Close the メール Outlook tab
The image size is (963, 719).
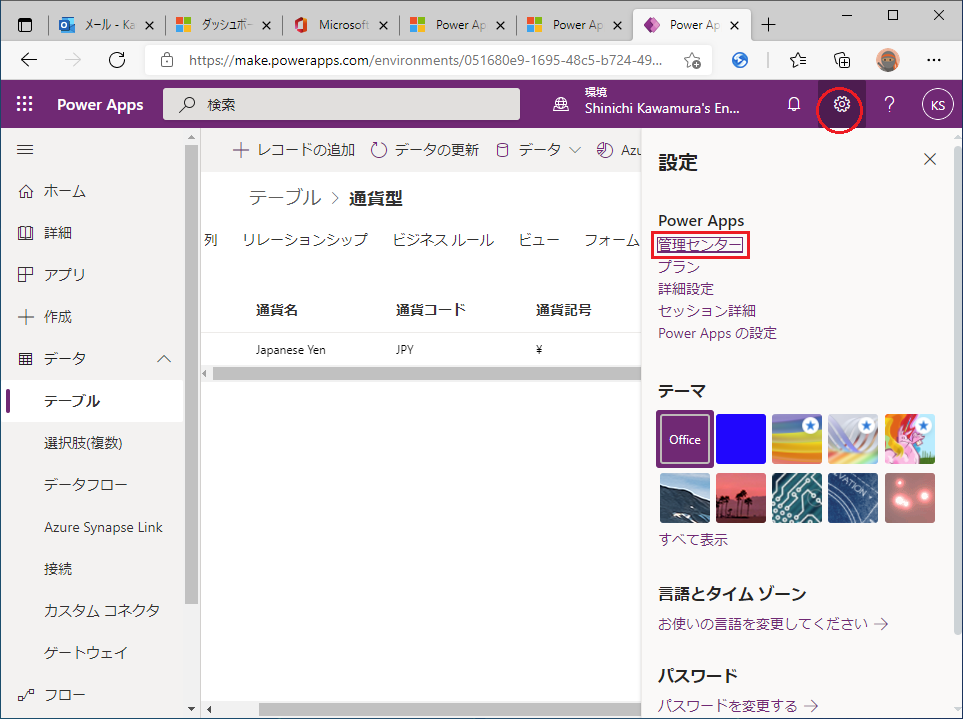(149, 25)
